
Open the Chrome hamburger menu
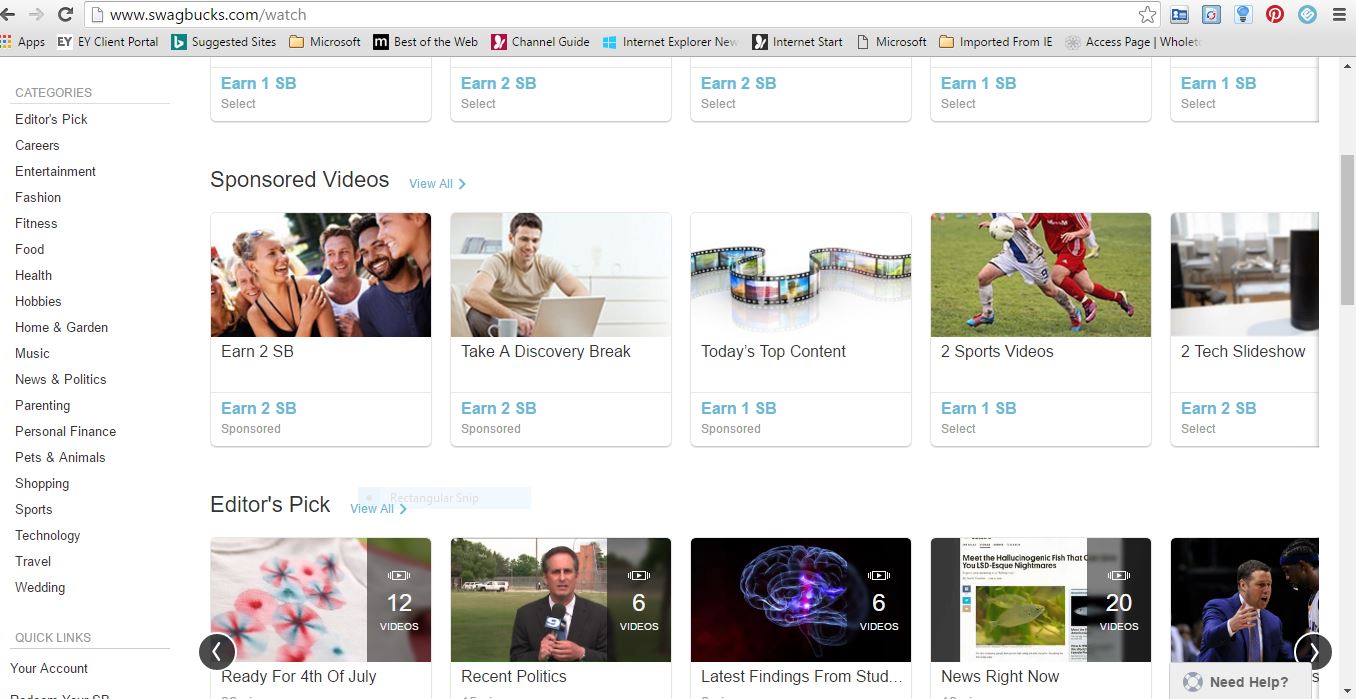click(1339, 15)
